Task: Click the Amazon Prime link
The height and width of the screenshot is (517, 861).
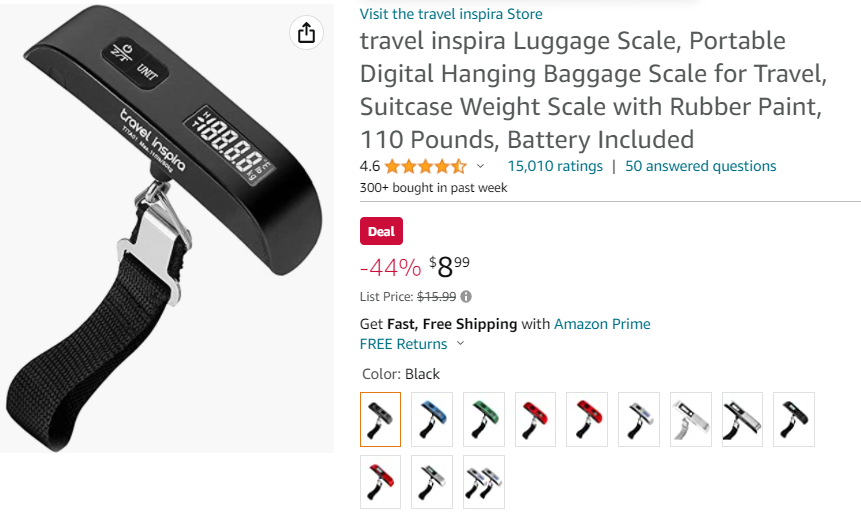Action: [602, 324]
